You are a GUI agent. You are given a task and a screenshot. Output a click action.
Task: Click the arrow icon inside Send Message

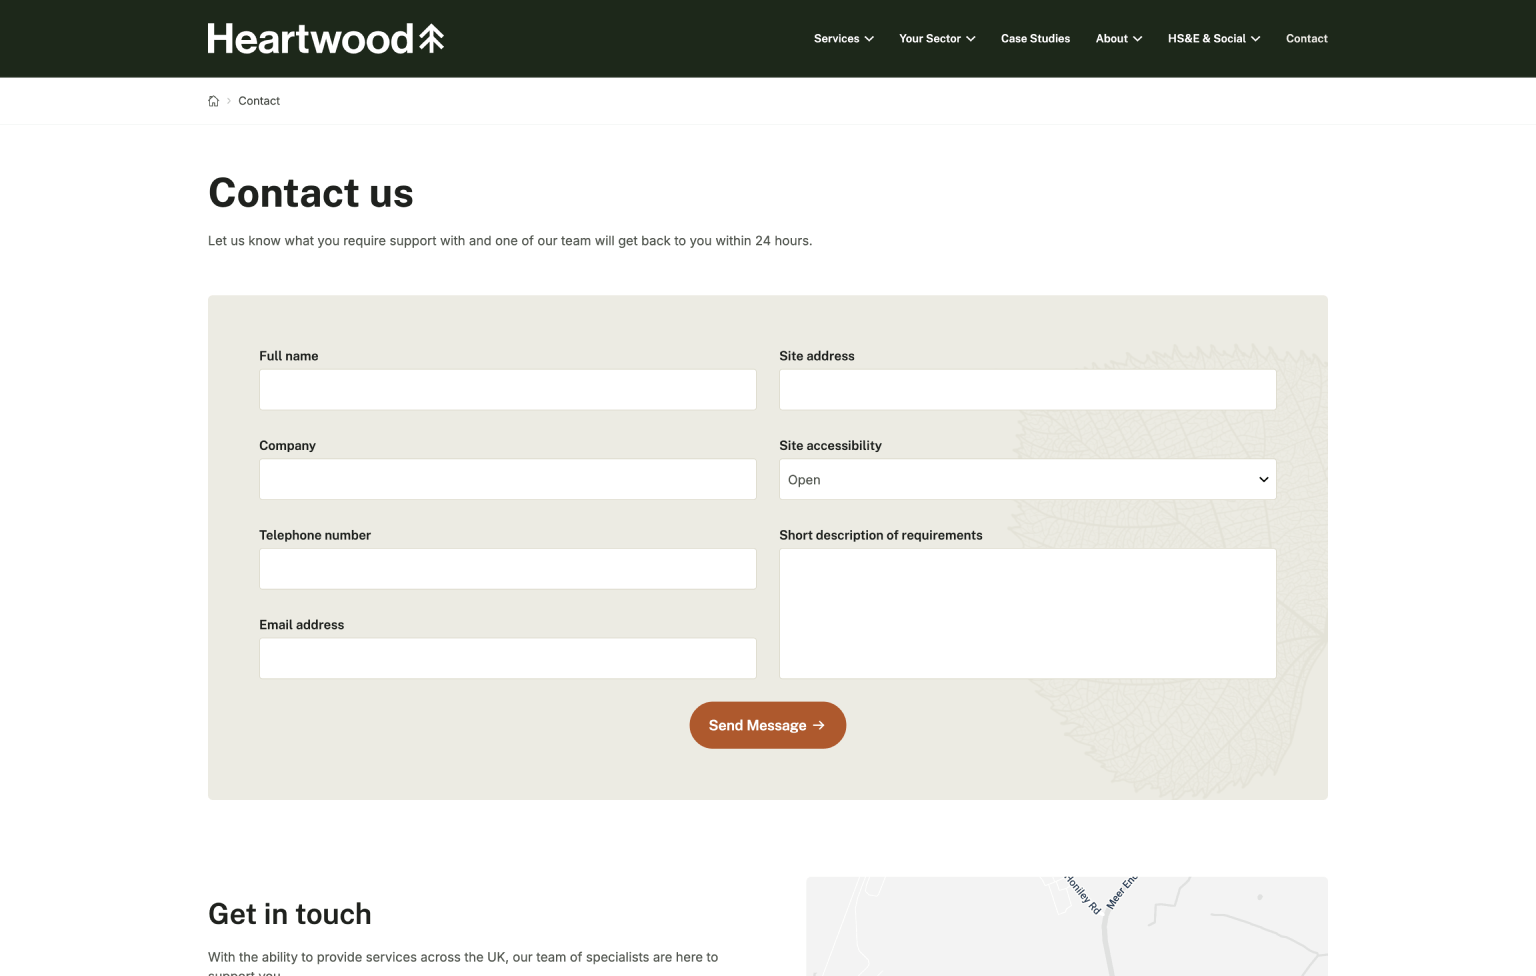click(817, 725)
